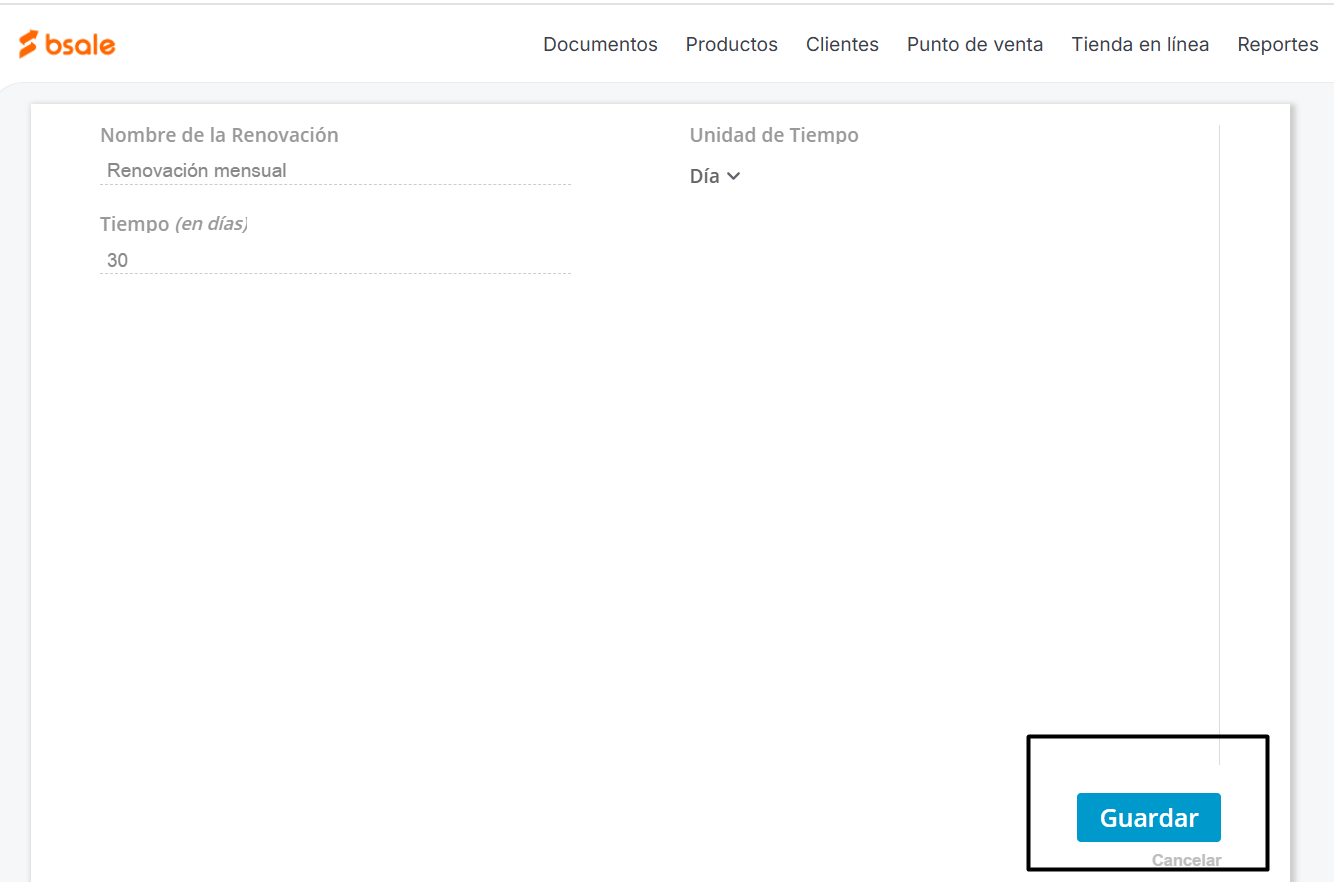1334x882 pixels.
Task: Open the Punto de venta menu
Action: pos(975,44)
